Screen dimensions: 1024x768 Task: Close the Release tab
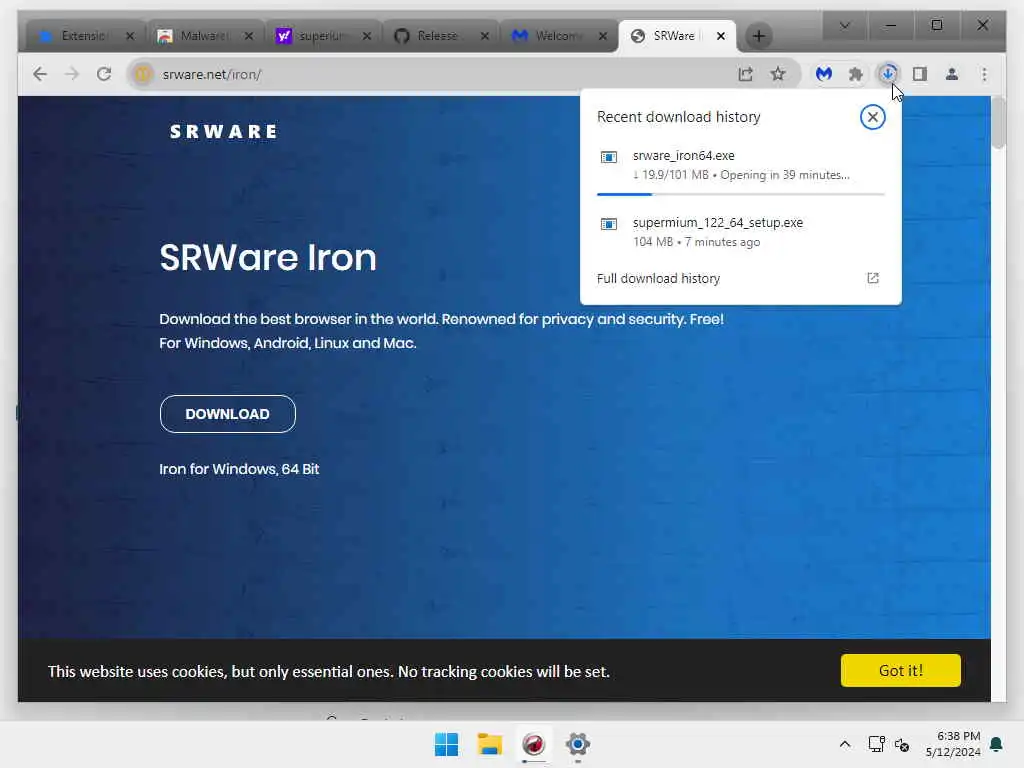pos(485,36)
